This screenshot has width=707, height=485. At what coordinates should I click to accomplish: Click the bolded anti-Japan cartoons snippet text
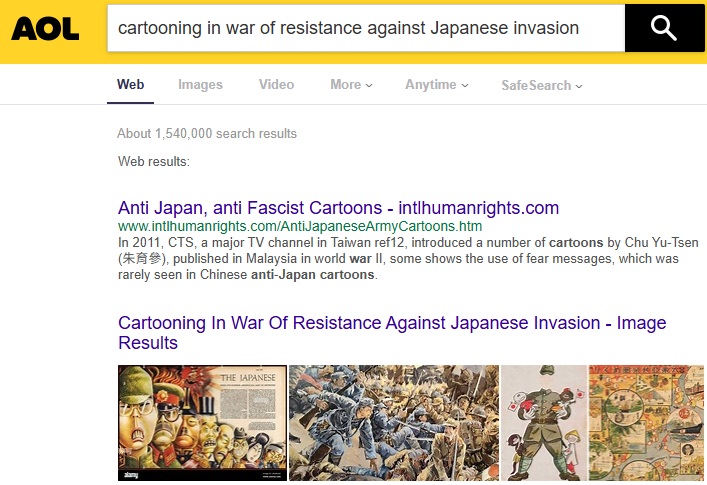point(312,275)
